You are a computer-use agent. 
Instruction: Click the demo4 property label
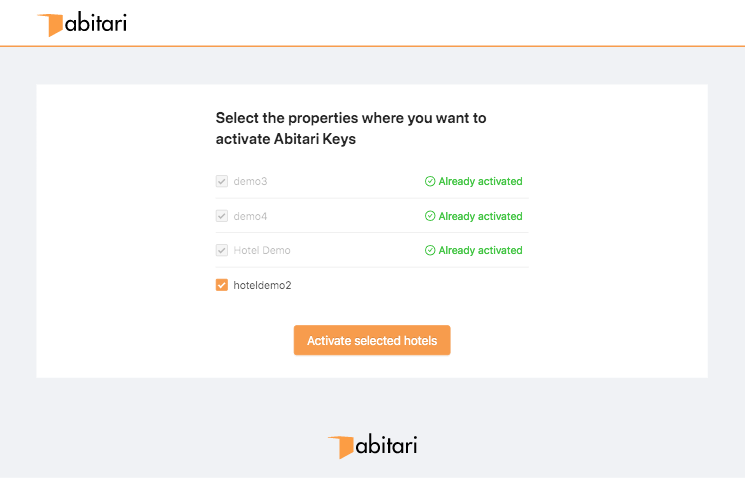point(250,216)
